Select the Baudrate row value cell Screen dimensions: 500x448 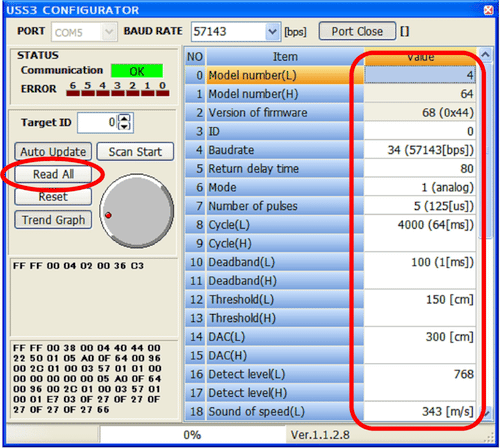pyautogui.click(x=419, y=150)
